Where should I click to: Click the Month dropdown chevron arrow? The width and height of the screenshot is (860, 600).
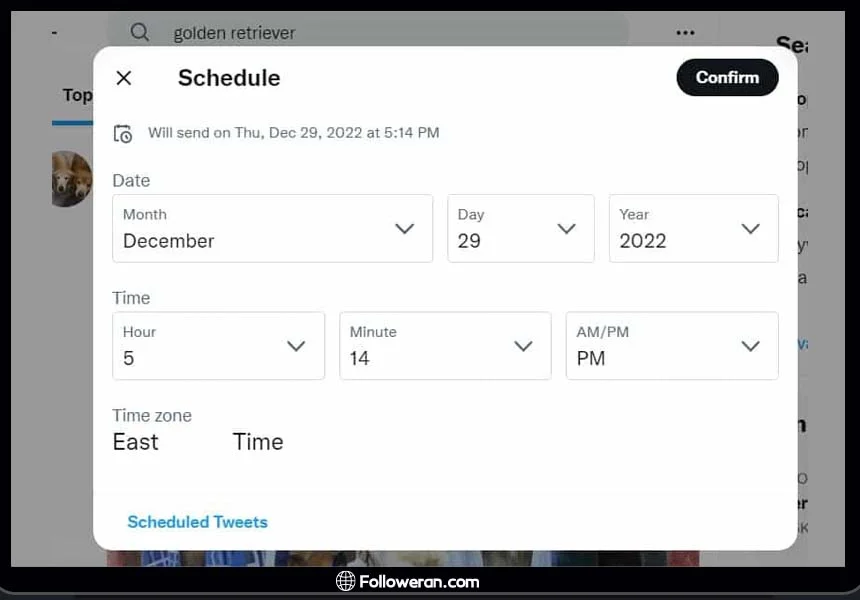[404, 229]
